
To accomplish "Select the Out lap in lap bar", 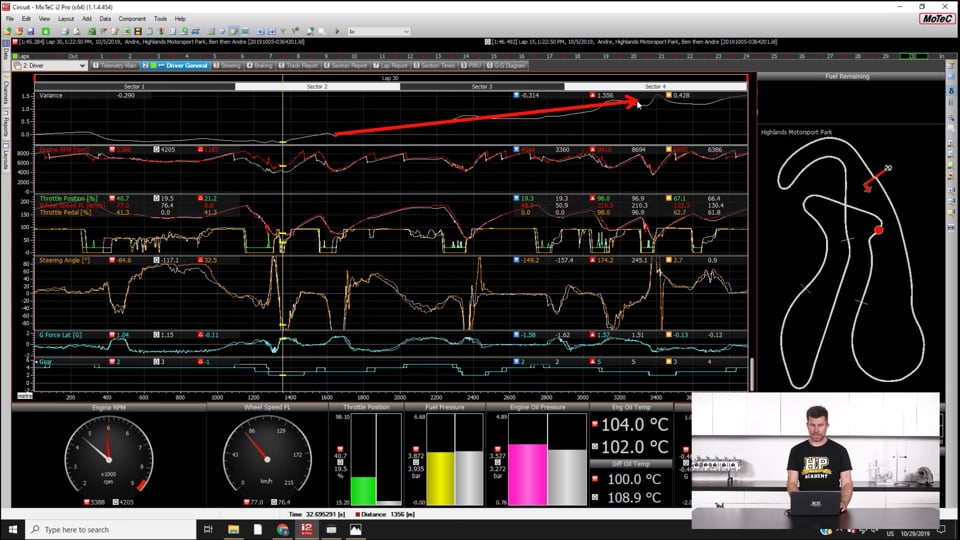I will 73,56.
